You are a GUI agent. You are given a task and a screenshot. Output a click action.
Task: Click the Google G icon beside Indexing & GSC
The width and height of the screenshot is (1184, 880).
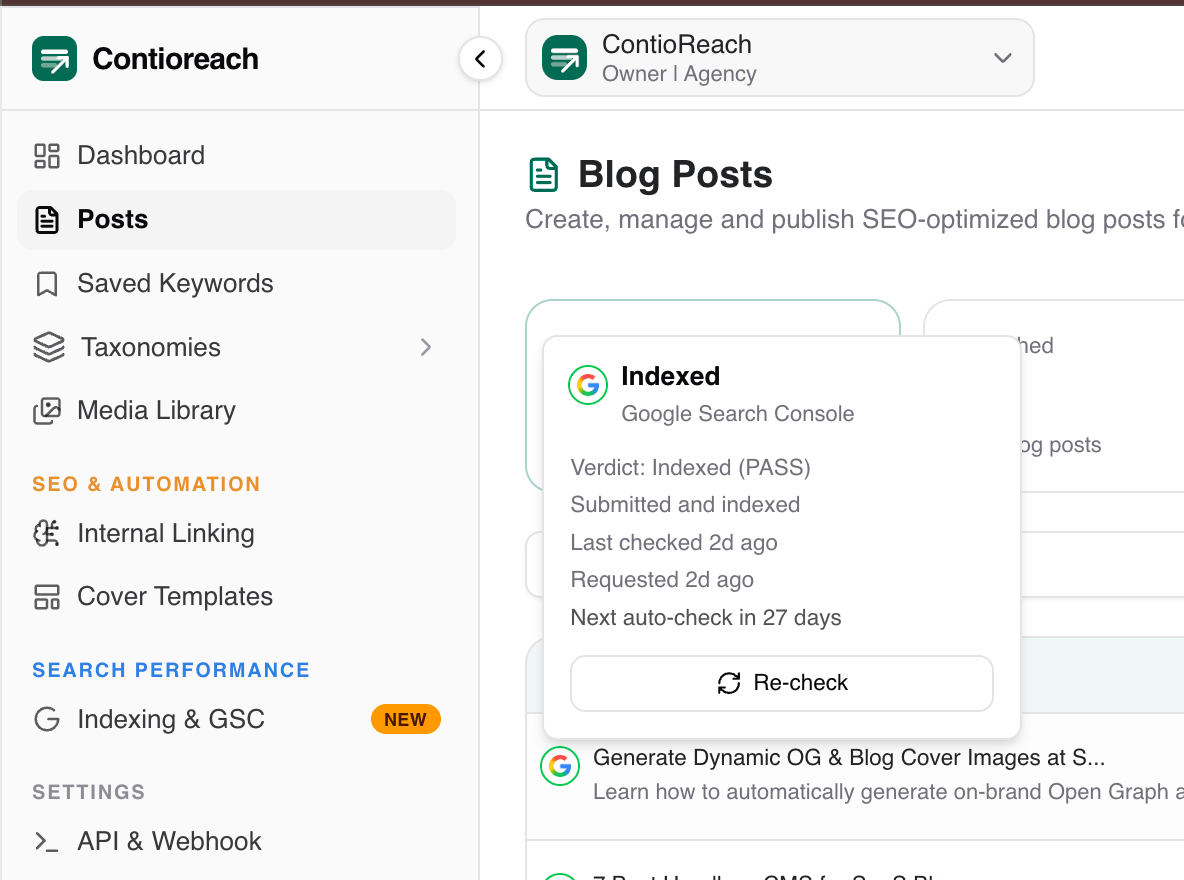[x=47, y=719]
